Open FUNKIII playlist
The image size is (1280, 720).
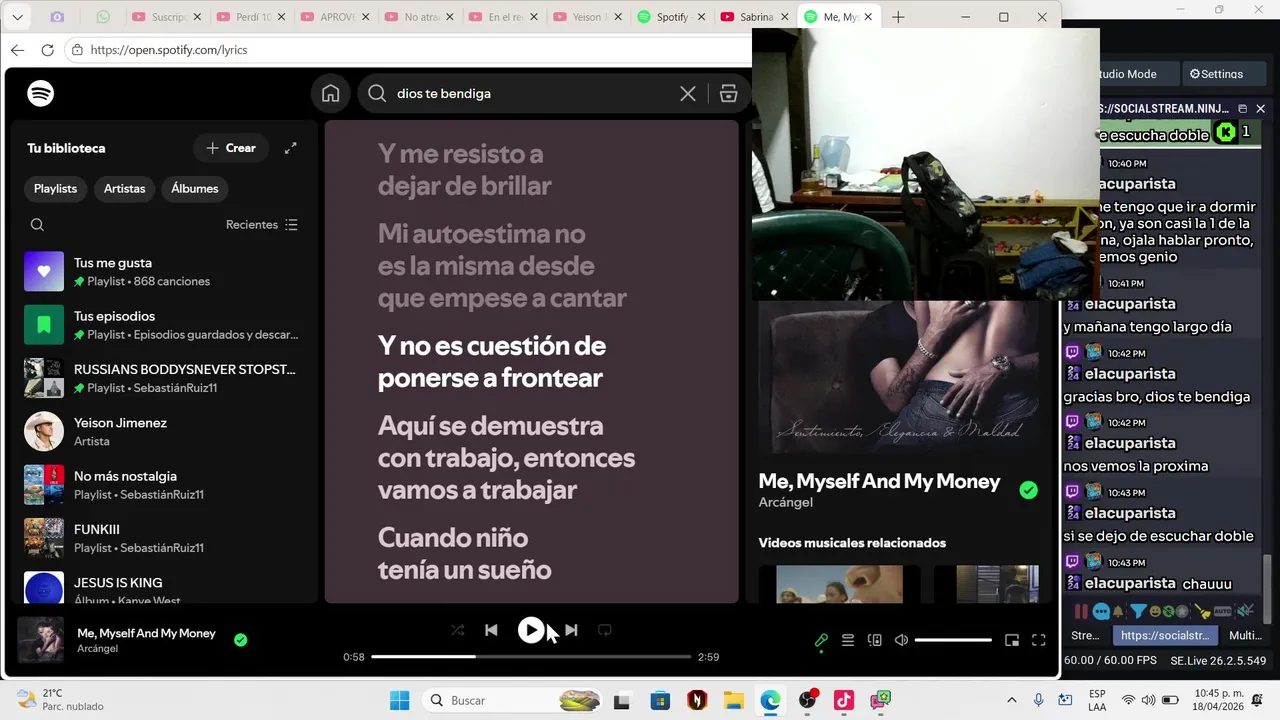tap(162, 538)
